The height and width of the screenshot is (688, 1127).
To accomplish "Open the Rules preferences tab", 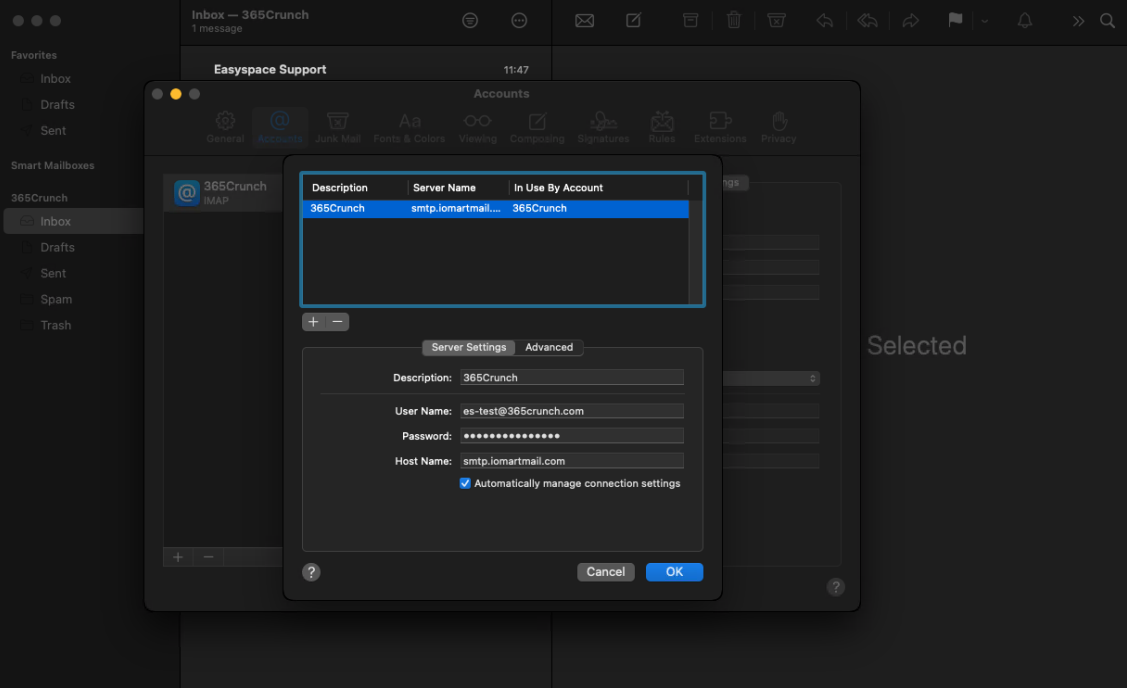I will pos(662,128).
